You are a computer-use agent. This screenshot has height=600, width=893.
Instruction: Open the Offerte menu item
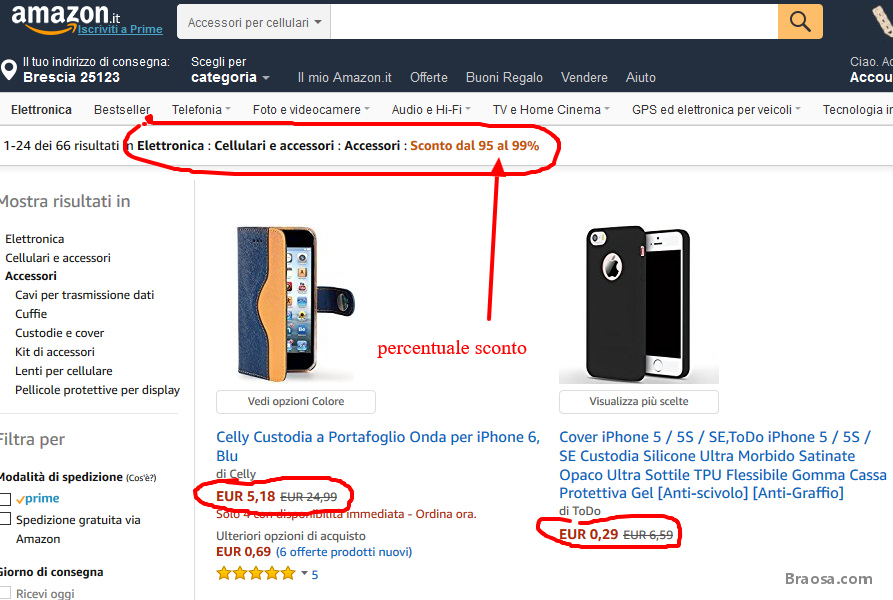[x=429, y=77]
